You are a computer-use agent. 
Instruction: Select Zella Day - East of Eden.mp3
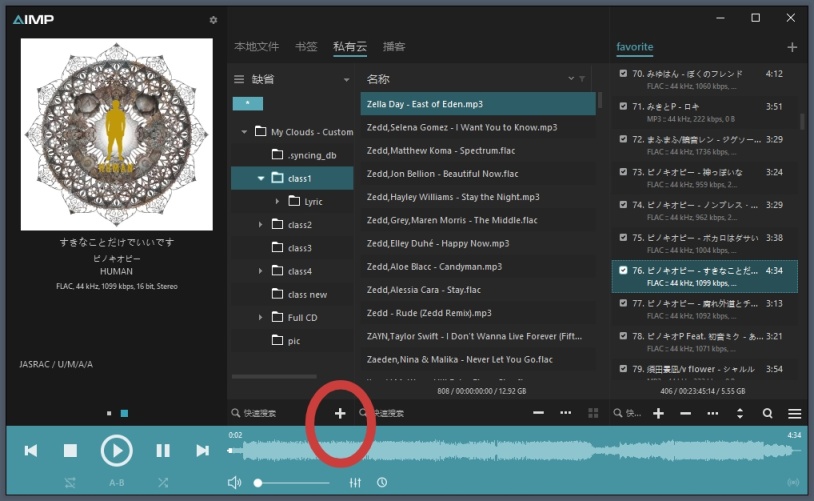coord(478,104)
